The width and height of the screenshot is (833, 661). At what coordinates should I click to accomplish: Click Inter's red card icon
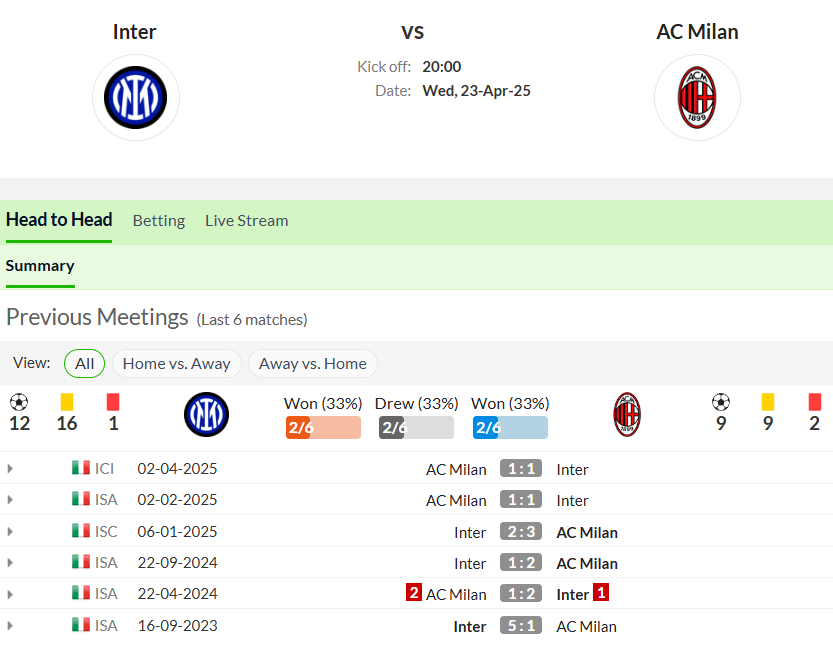tap(113, 402)
